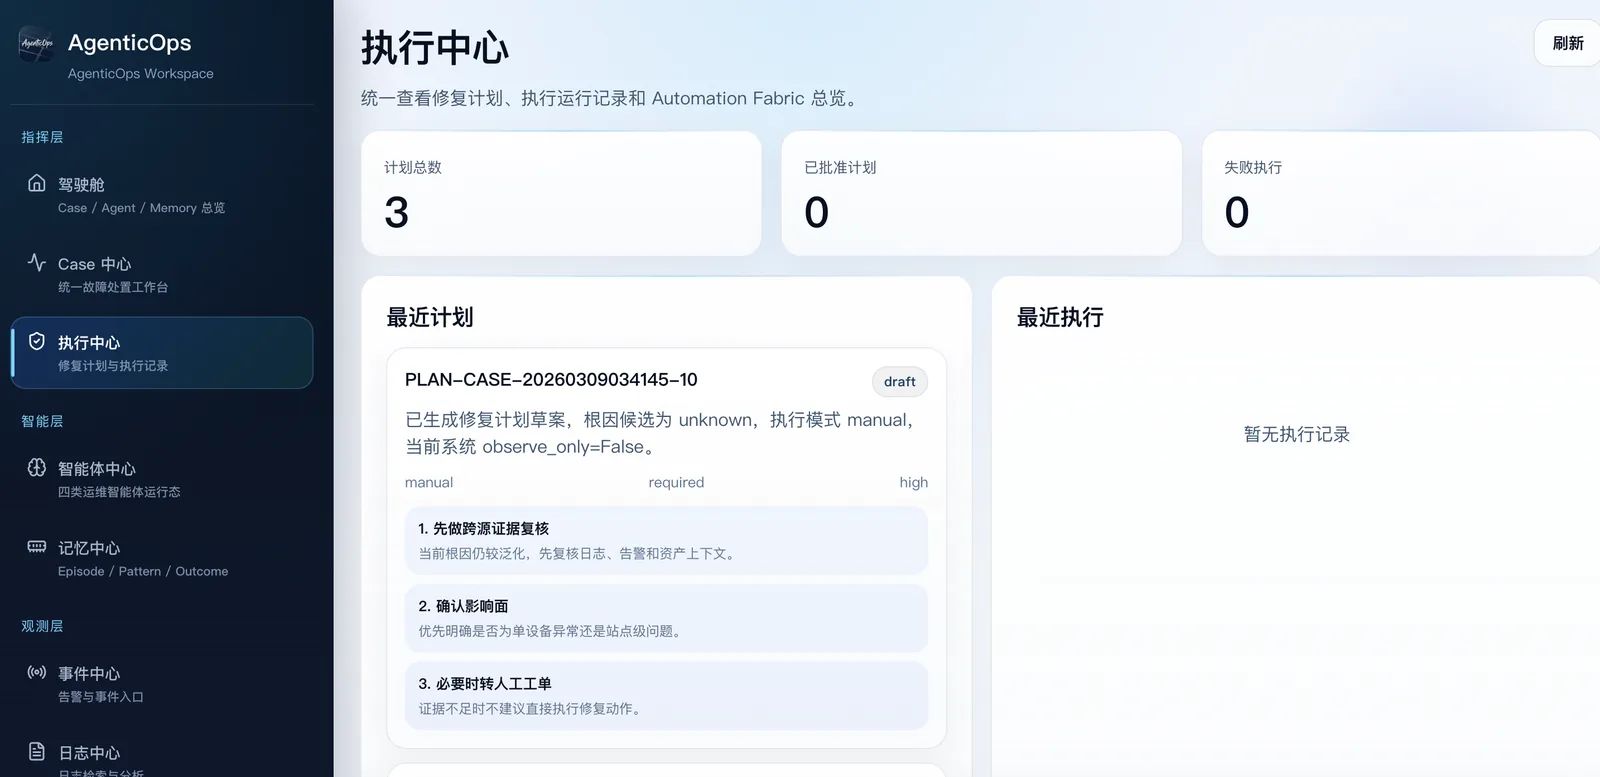Click the 最近执行 heading
The width and height of the screenshot is (1600, 777).
[x=1060, y=317]
